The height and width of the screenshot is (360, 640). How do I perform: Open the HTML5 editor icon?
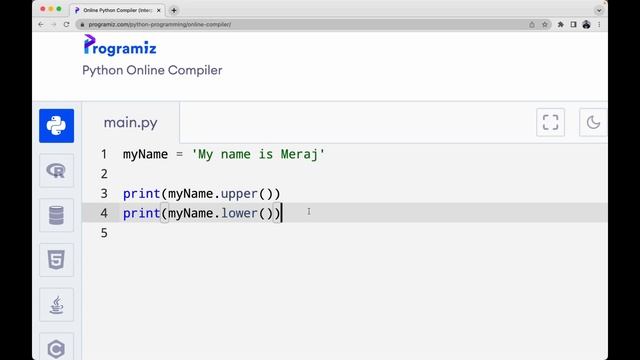click(56, 260)
